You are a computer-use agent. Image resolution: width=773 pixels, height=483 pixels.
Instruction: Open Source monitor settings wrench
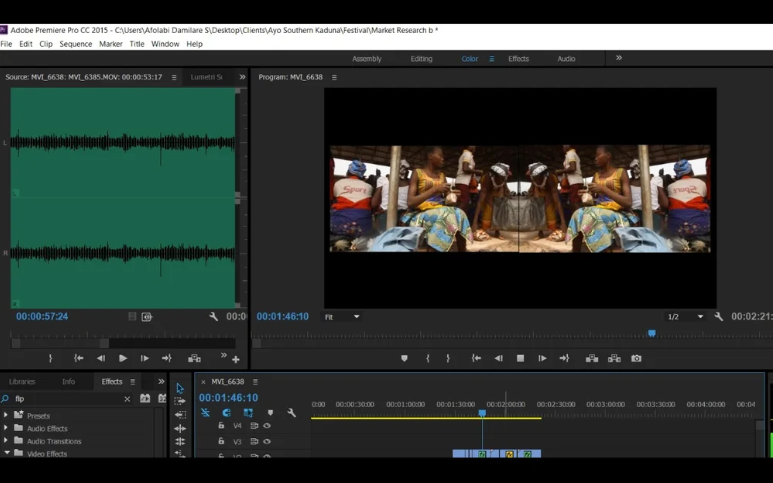pos(213,317)
